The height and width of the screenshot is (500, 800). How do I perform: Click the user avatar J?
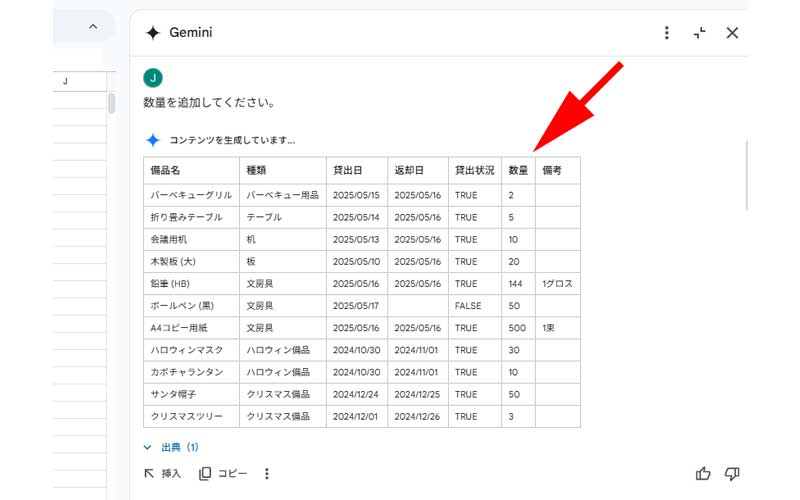[x=153, y=78]
